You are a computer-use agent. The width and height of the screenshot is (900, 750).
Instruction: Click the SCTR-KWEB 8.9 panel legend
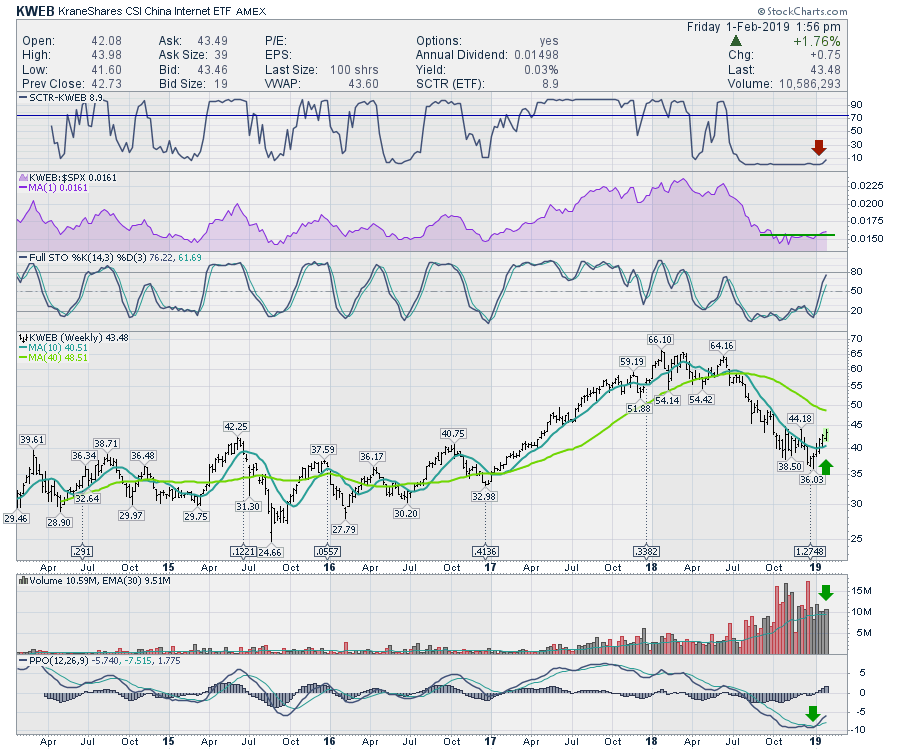pyautogui.click(x=61, y=98)
